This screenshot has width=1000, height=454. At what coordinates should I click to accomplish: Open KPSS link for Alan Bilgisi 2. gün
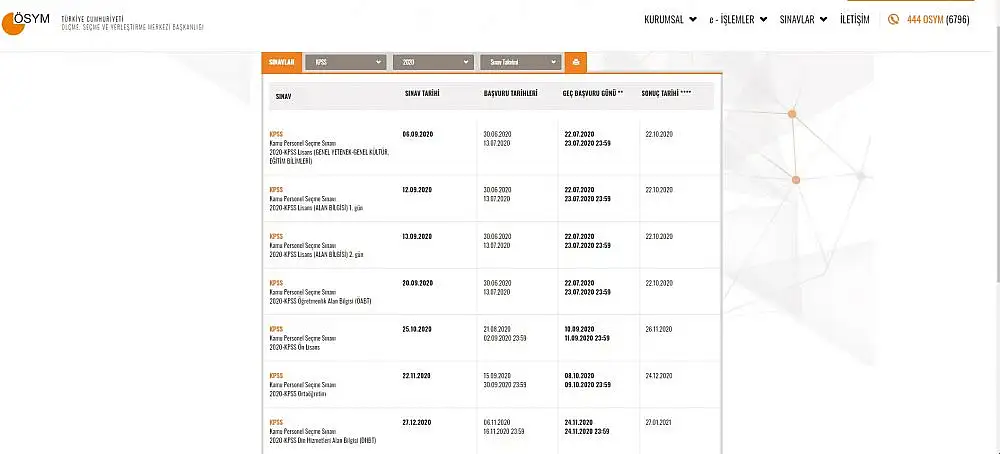pos(276,236)
